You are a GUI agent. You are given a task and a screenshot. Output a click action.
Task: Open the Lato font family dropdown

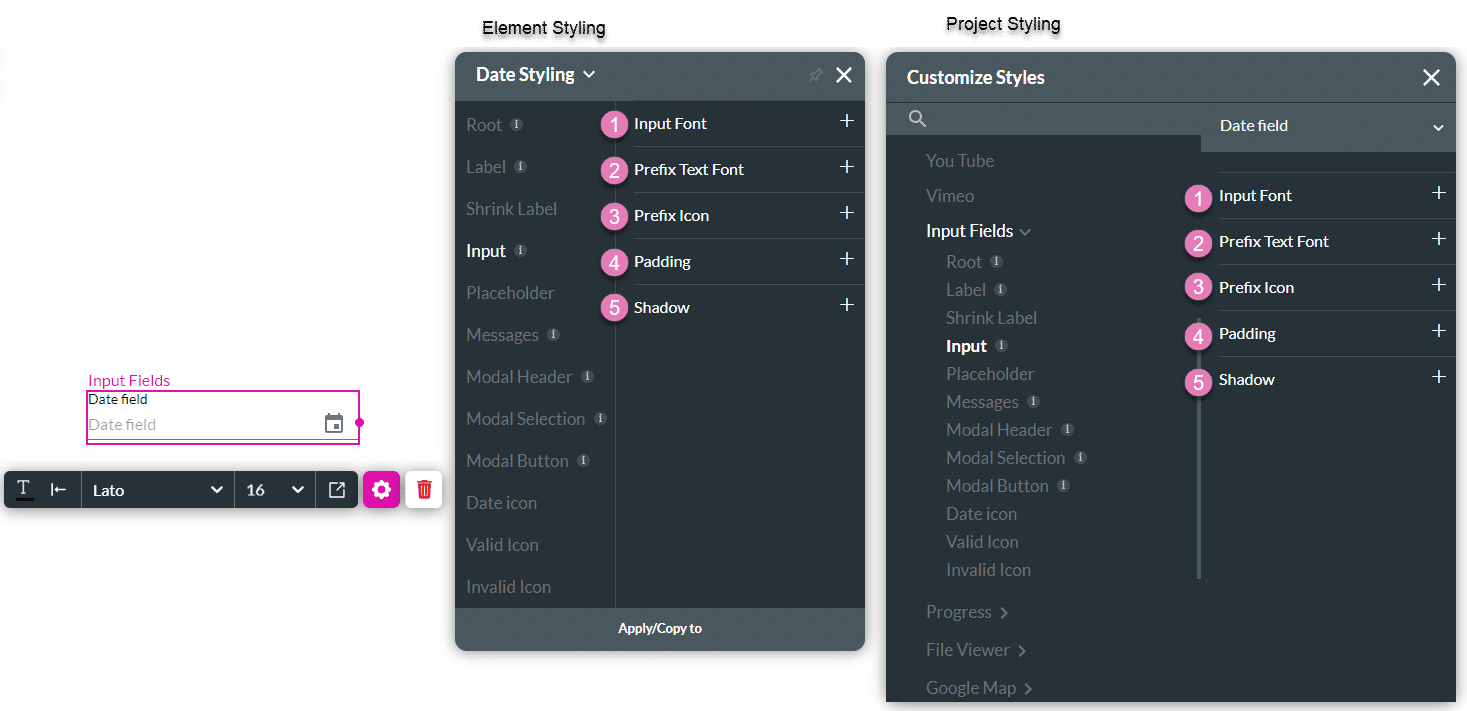157,489
